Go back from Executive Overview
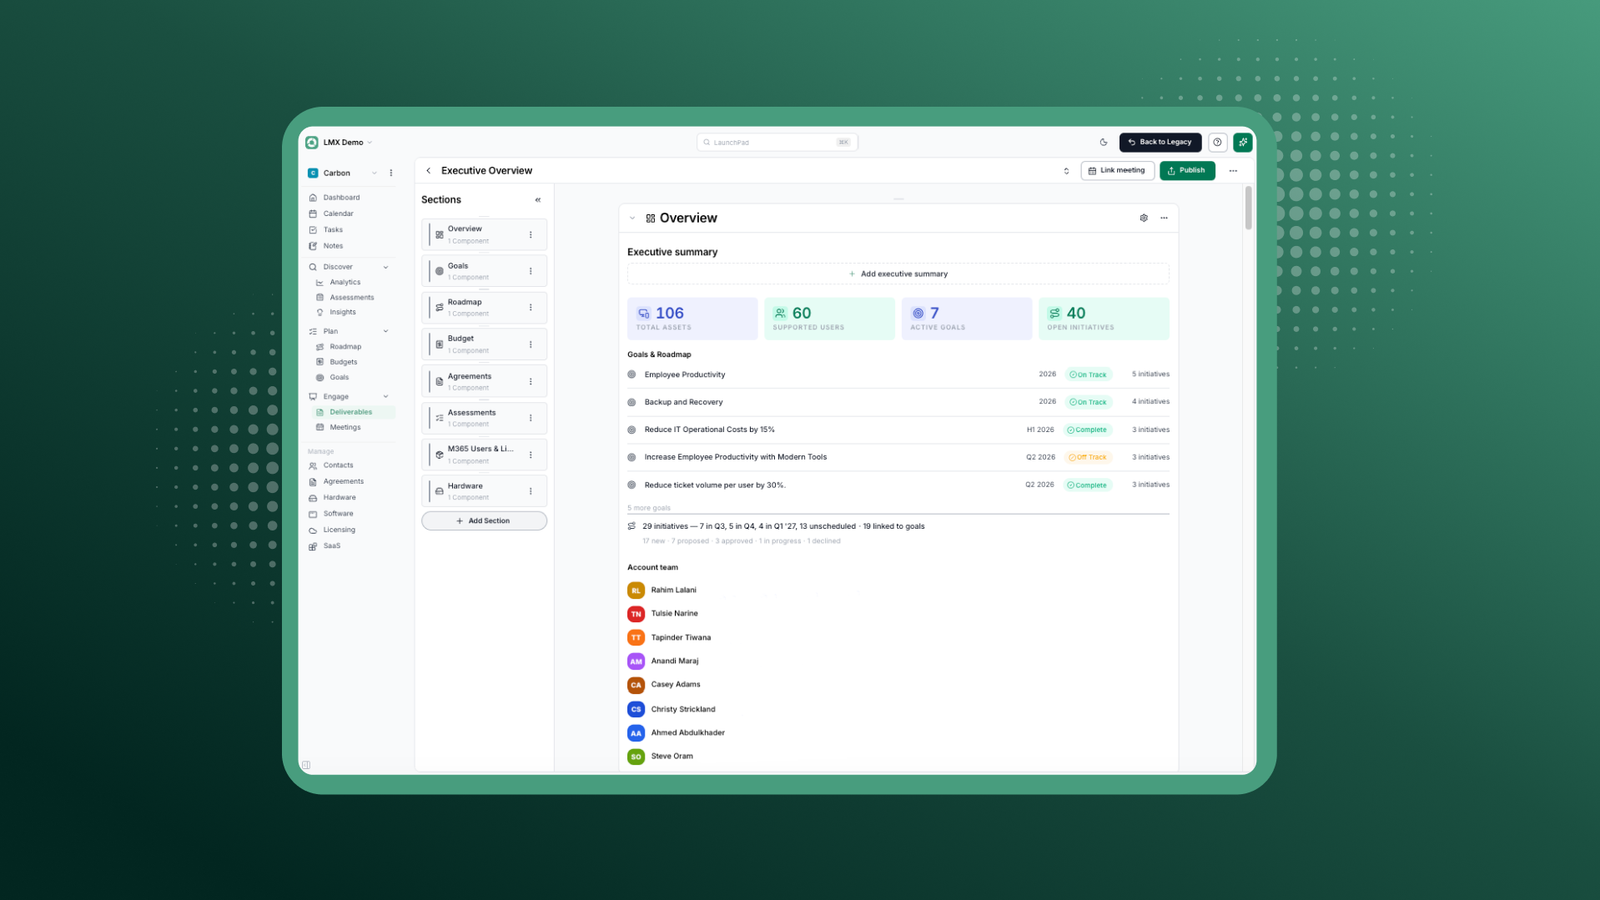Screen dimensions: 1600x900 [x=429, y=171]
